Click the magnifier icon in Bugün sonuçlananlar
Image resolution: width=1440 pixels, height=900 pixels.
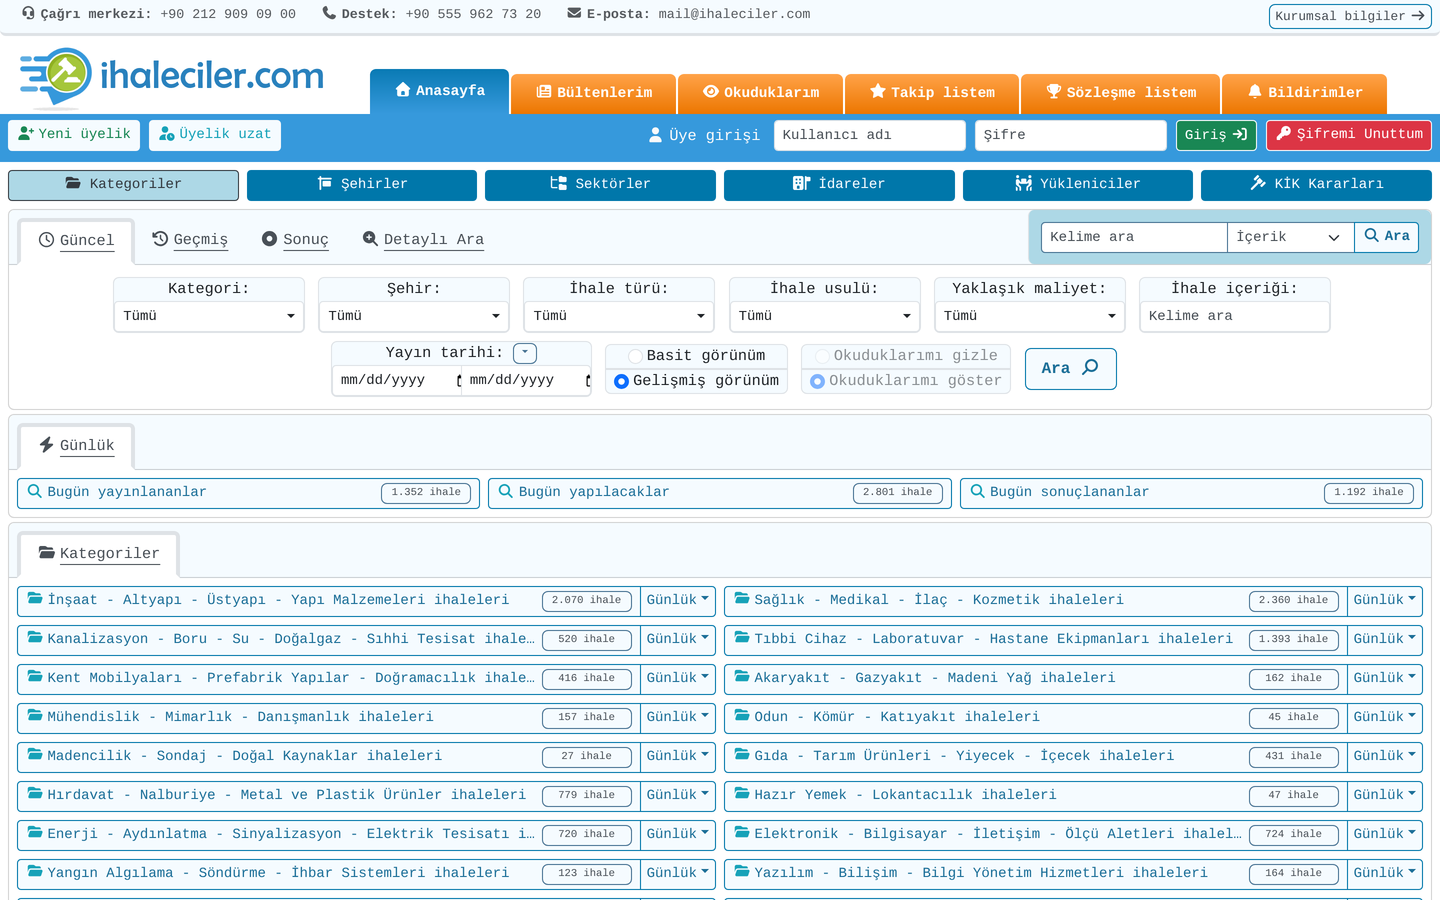click(978, 492)
